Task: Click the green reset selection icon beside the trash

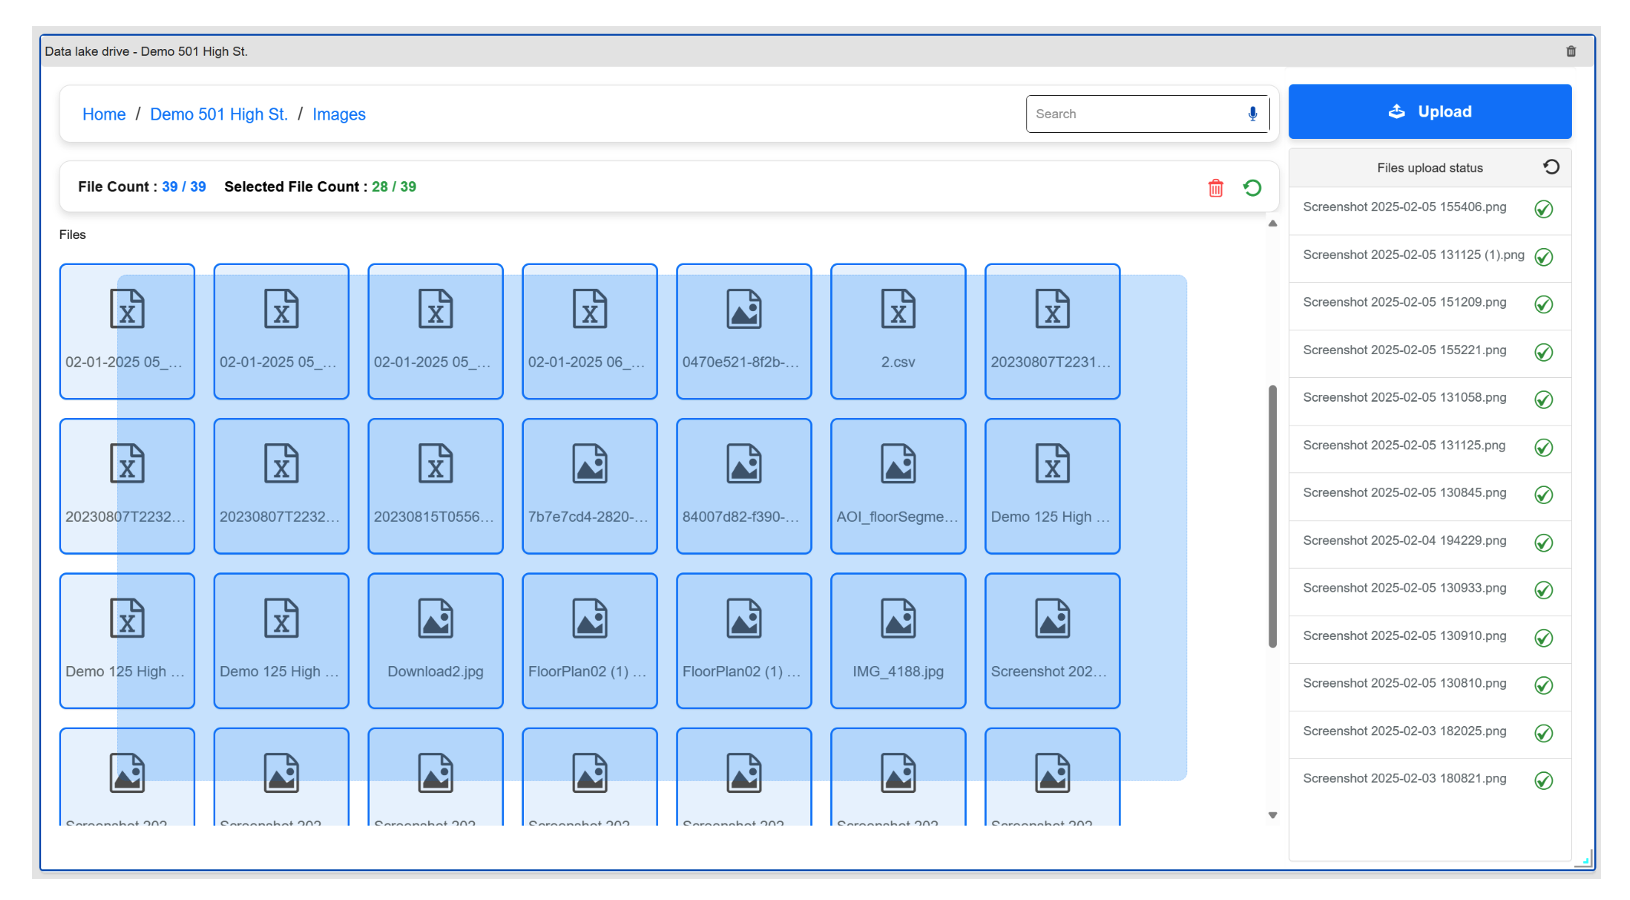Action: click(x=1252, y=187)
